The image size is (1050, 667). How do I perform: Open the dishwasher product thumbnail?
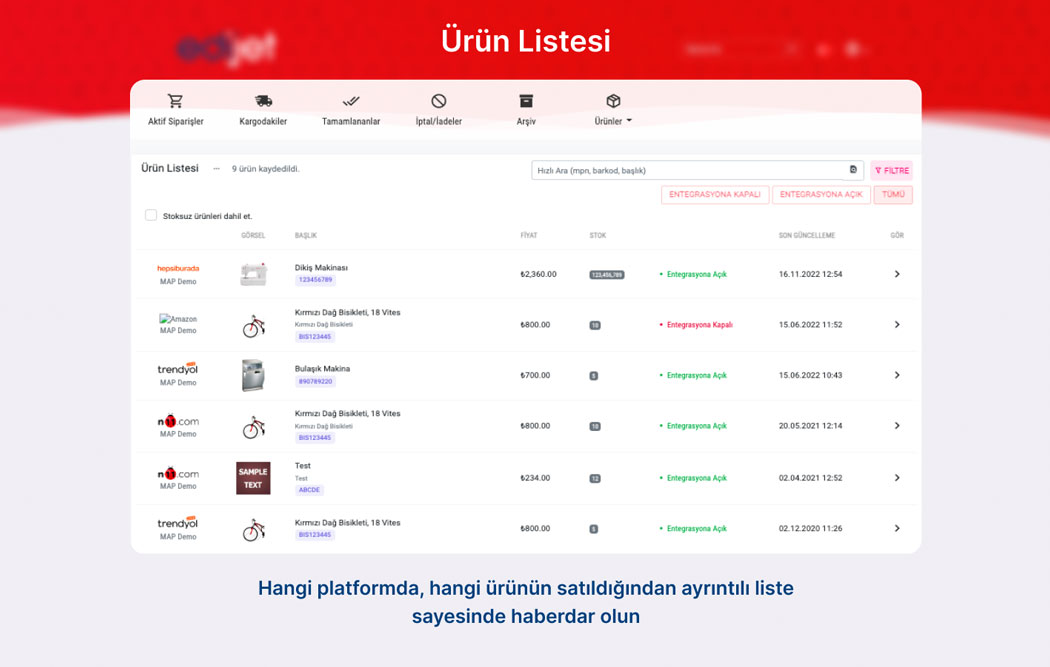[x=253, y=375]
